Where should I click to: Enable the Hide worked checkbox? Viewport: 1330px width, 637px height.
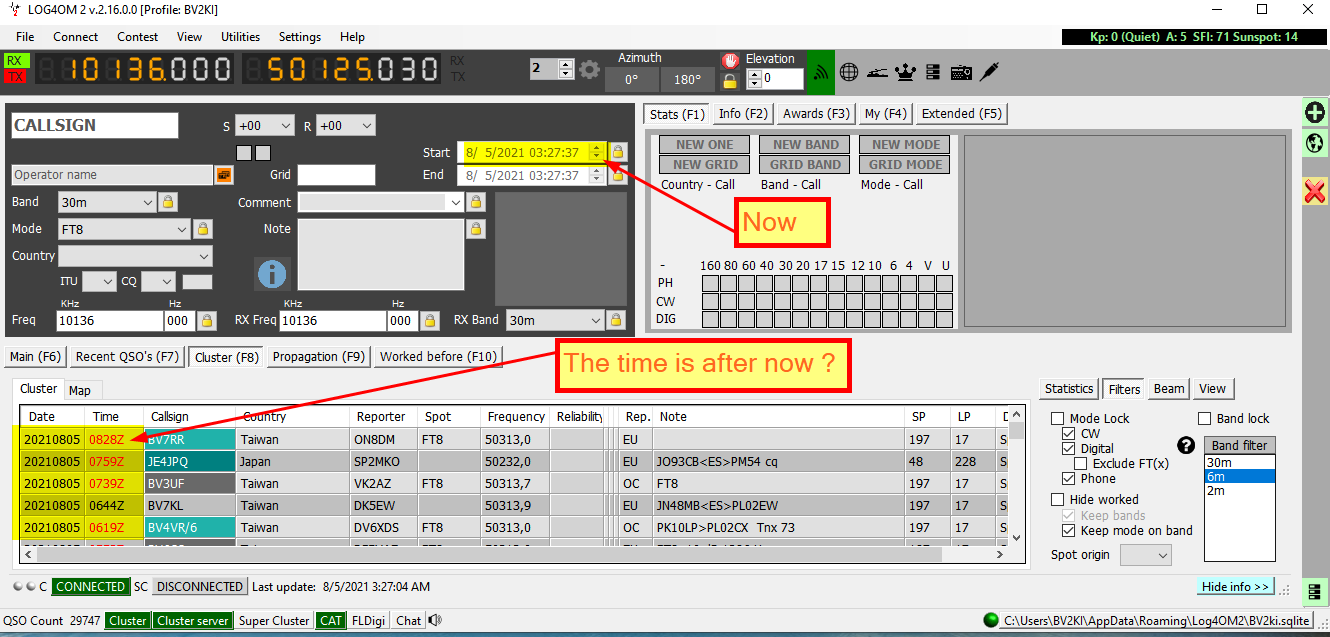pos(1058,499)
